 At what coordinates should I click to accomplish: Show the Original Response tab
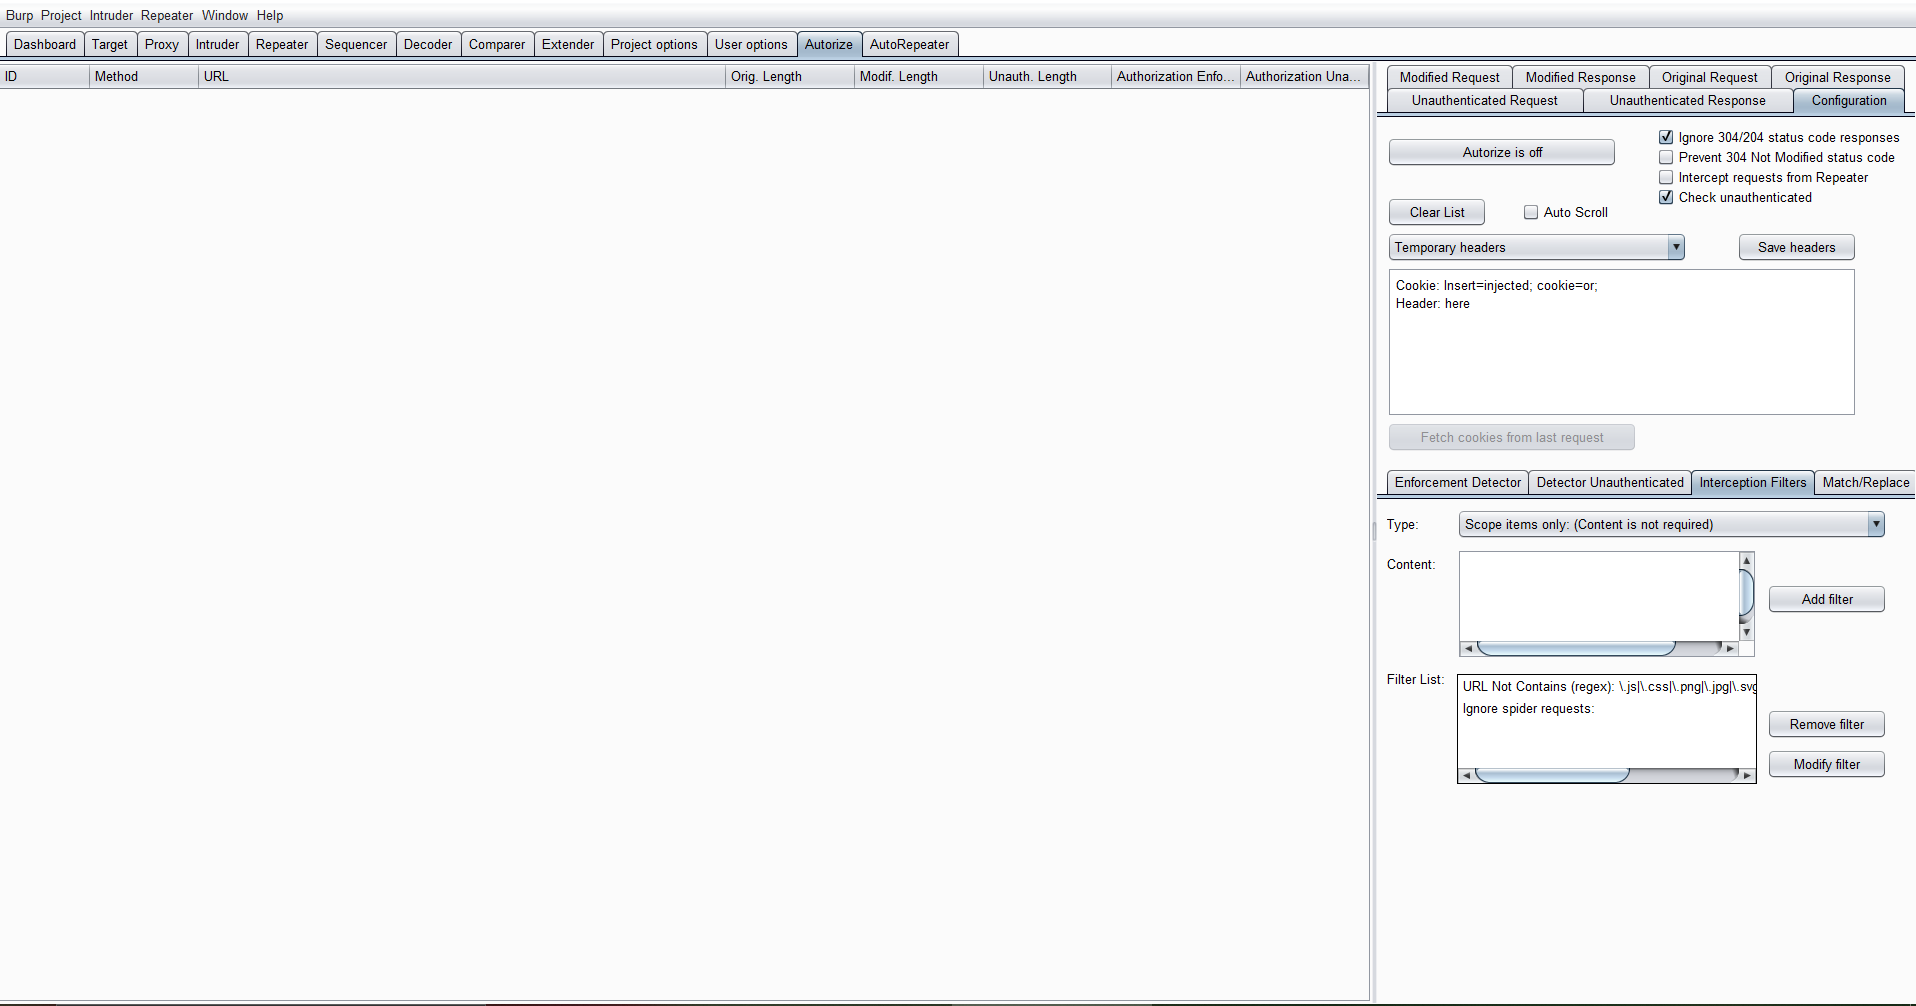coord(1838,77)
